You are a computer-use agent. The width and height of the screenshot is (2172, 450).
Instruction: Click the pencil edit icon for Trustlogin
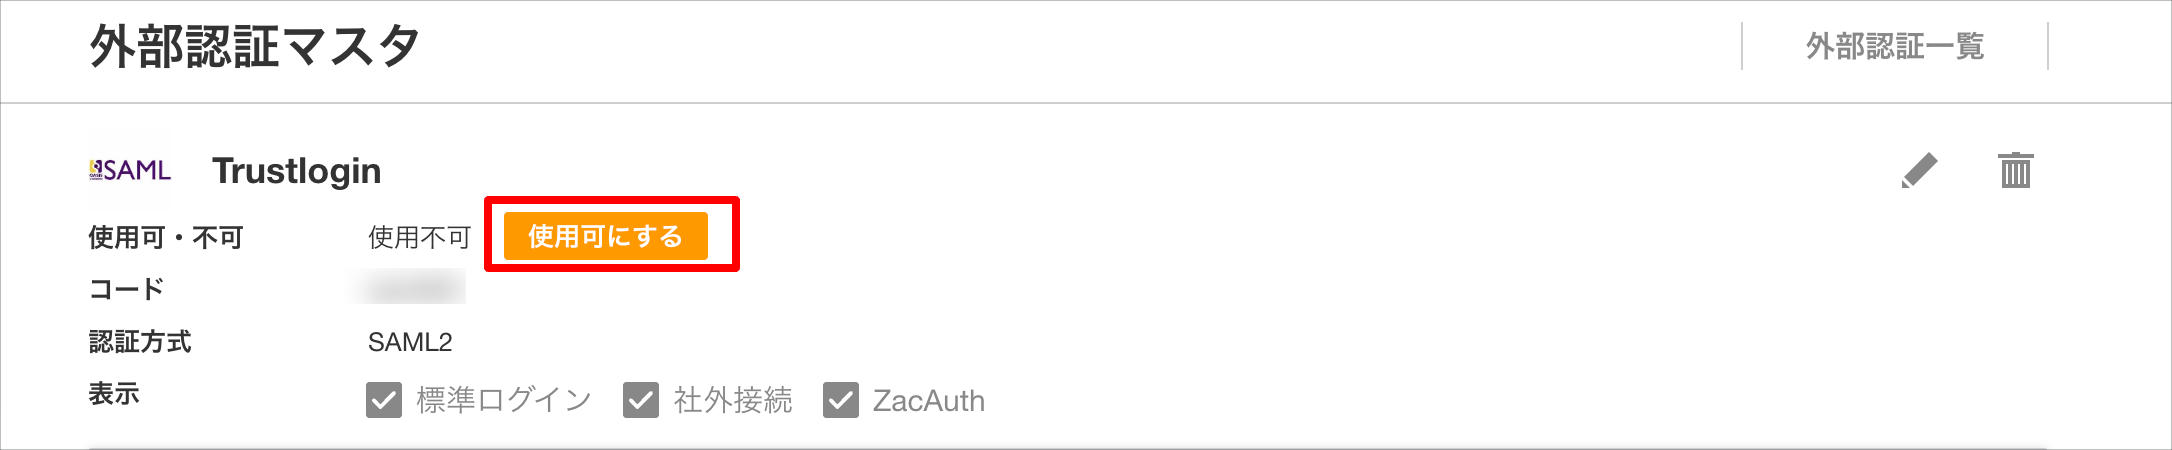pos(1919,171)
